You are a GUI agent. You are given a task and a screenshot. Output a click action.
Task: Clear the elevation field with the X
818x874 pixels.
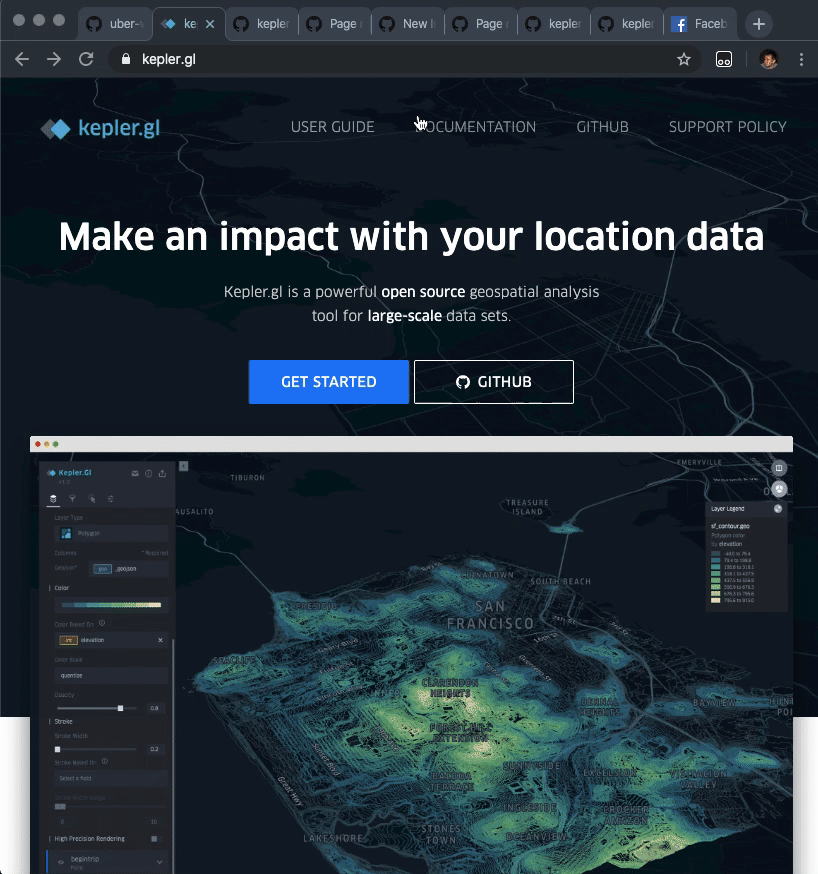pyautogui.click(x=160, y=640)
